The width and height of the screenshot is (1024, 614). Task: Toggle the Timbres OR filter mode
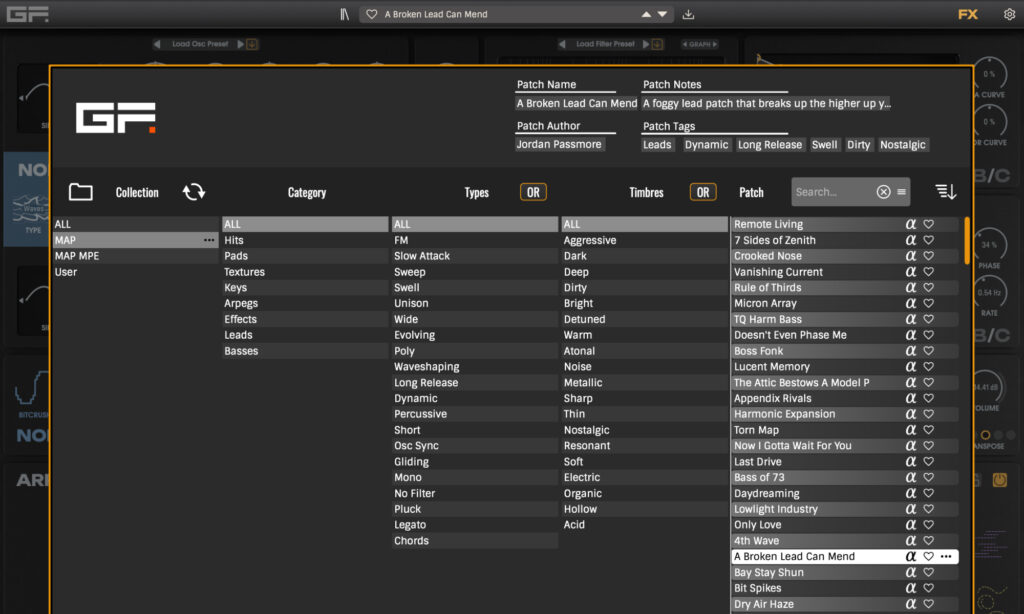point(703,192)
